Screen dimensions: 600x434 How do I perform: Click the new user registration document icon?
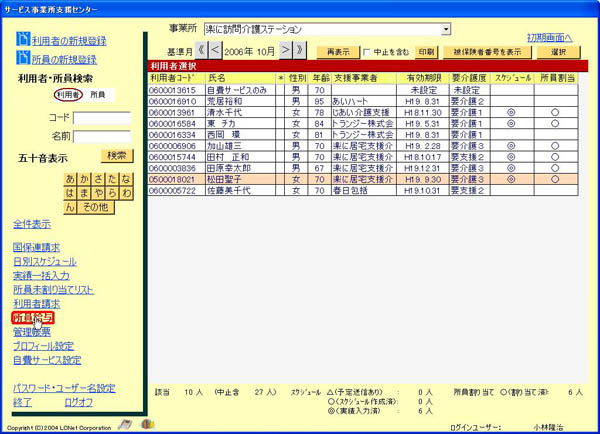[23, 39]
